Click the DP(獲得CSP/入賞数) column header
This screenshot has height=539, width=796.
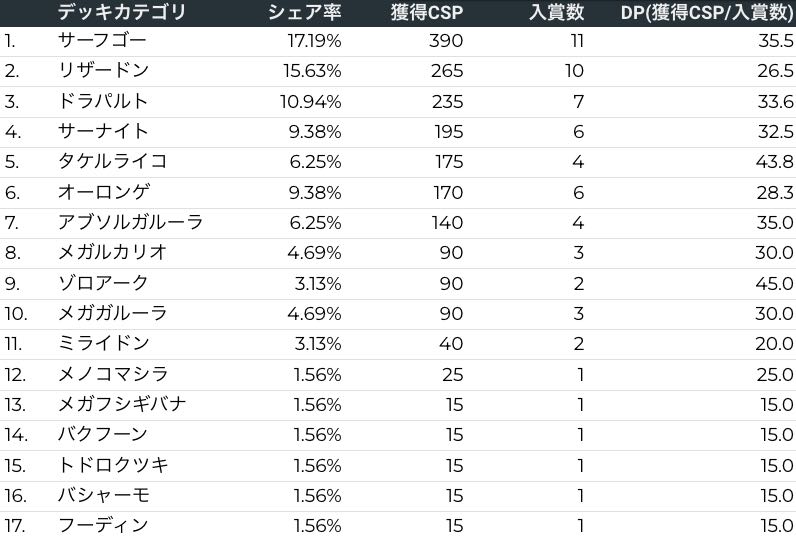pos(707,12)
